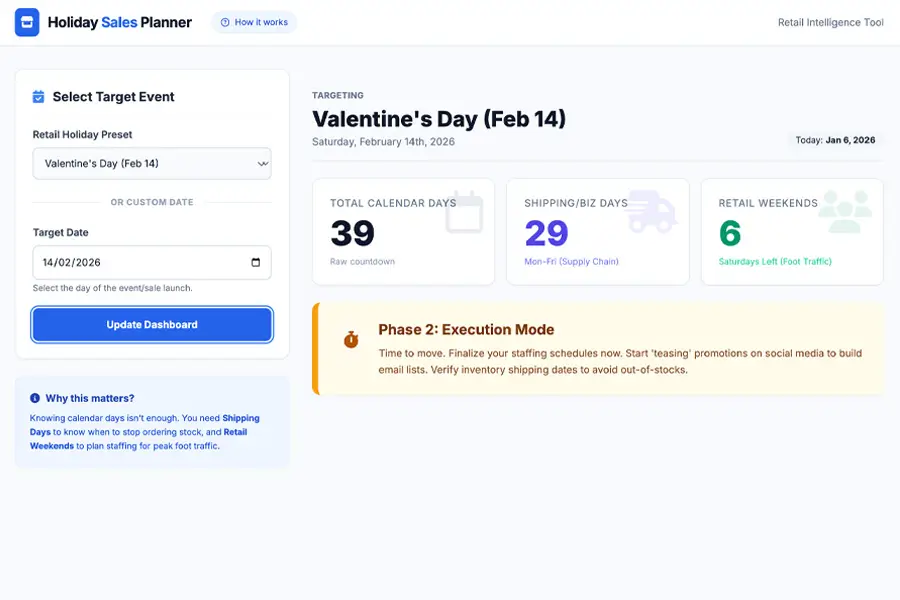Viewport: 900px width, 600px height.
Task: Click the info icon next to Why this matters
Action: pos(35,398)
